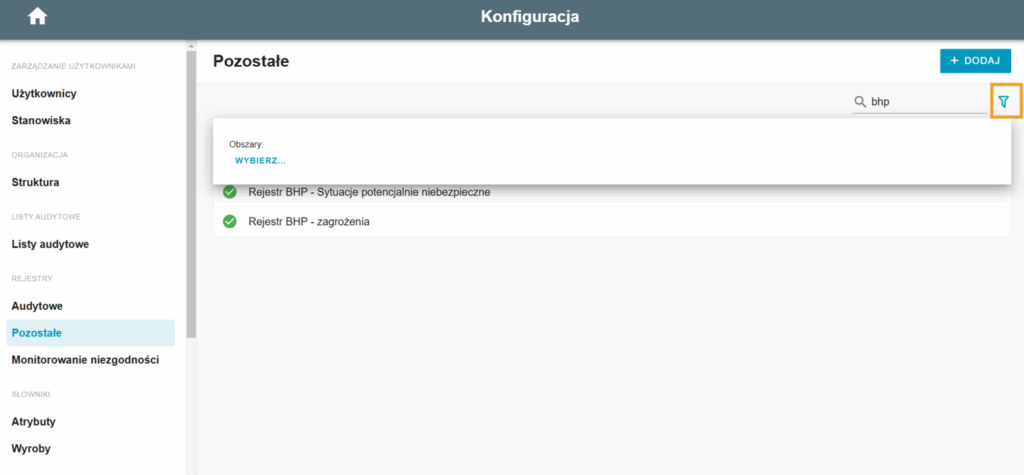Image resolution: width=1024 pixels, height=475 pixels.
Task: Toggle the filter funnel icon
Action: [1004, 101]
